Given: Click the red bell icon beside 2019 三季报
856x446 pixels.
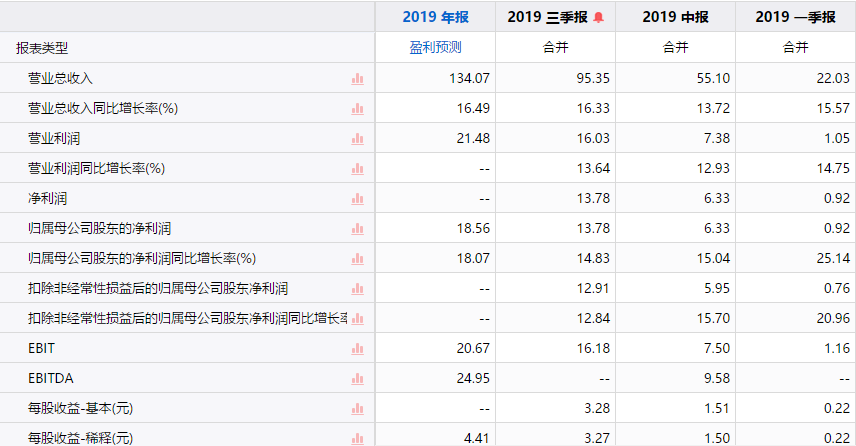Looking at the screenshot, I should (598, 17).
